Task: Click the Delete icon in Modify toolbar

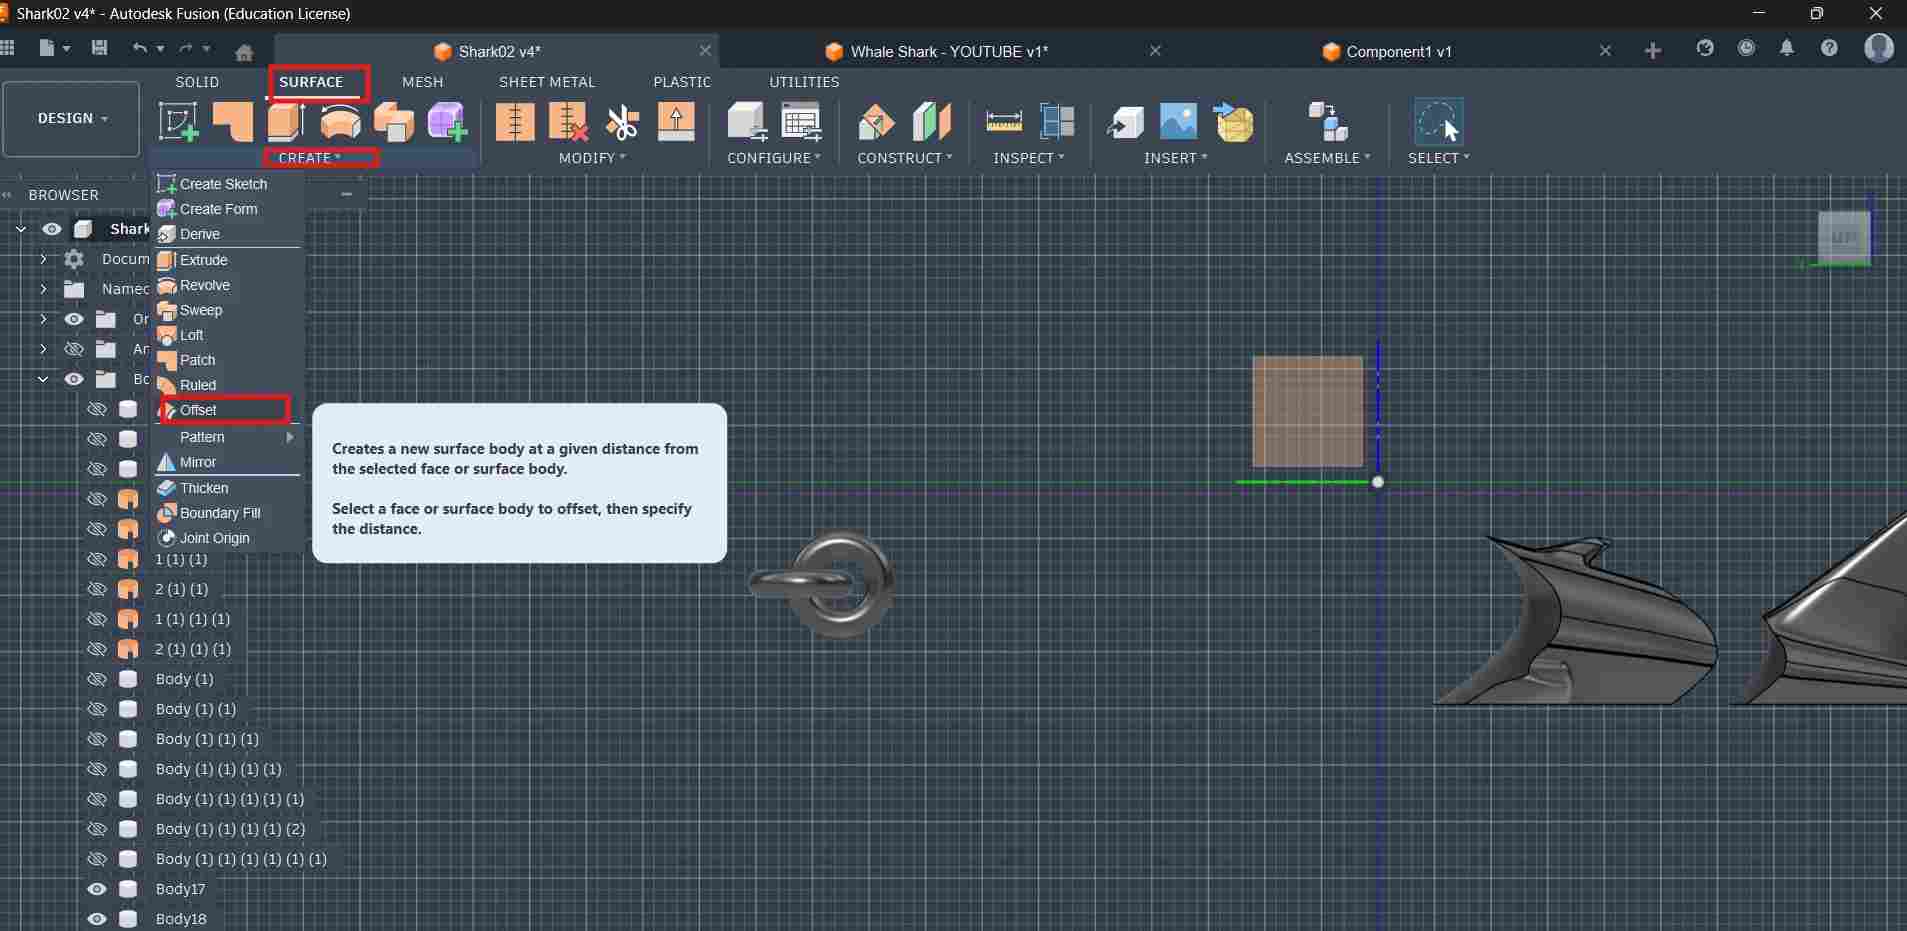Action: (x=568, y=122)
